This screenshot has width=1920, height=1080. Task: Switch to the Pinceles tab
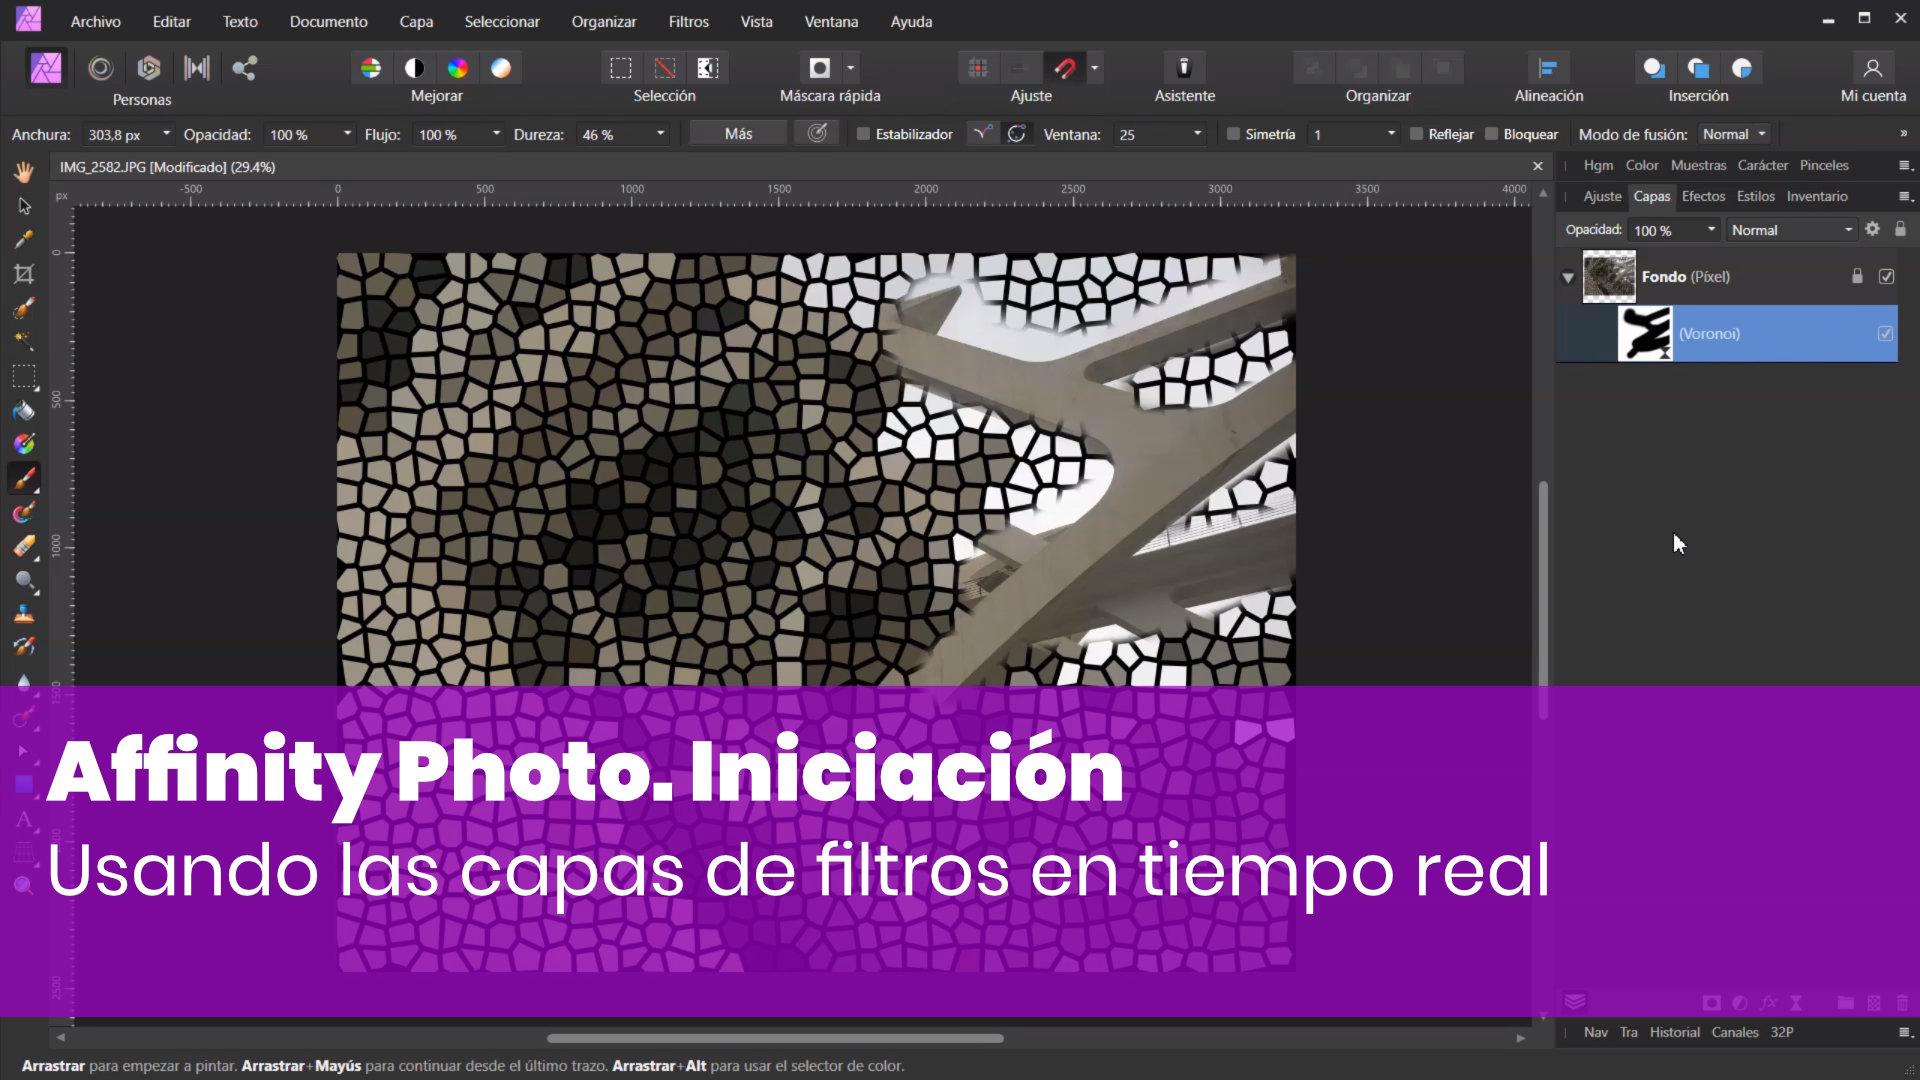[1824, 165]
